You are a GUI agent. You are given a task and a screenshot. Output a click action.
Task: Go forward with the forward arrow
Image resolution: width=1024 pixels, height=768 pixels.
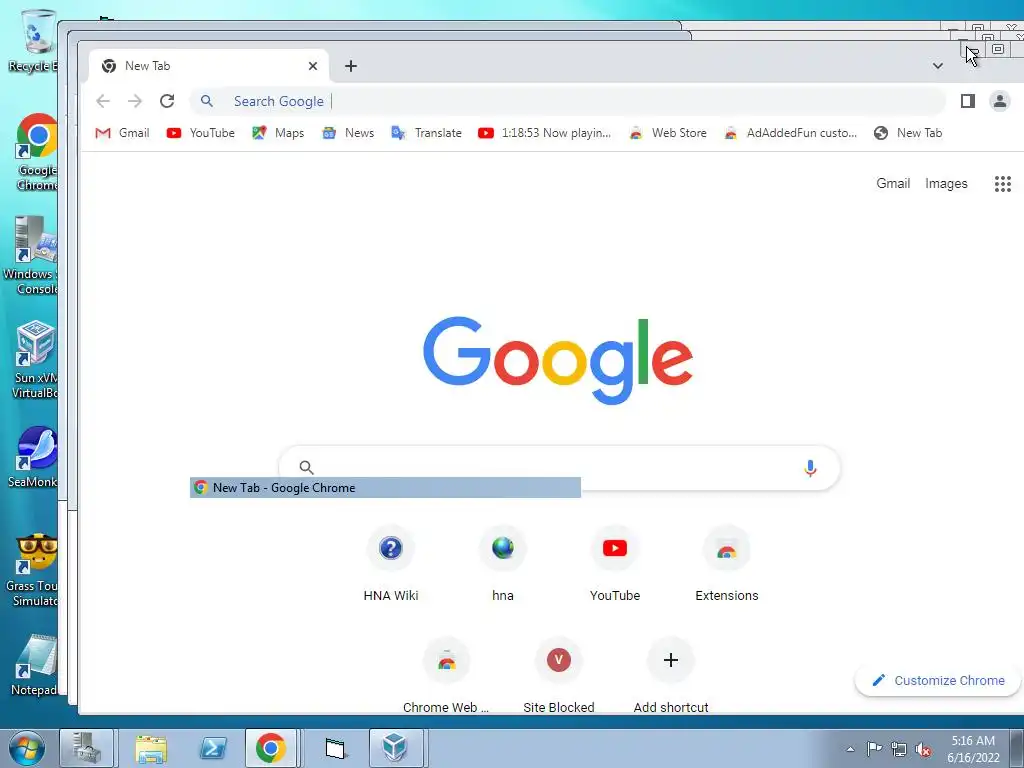coord(135,101)
